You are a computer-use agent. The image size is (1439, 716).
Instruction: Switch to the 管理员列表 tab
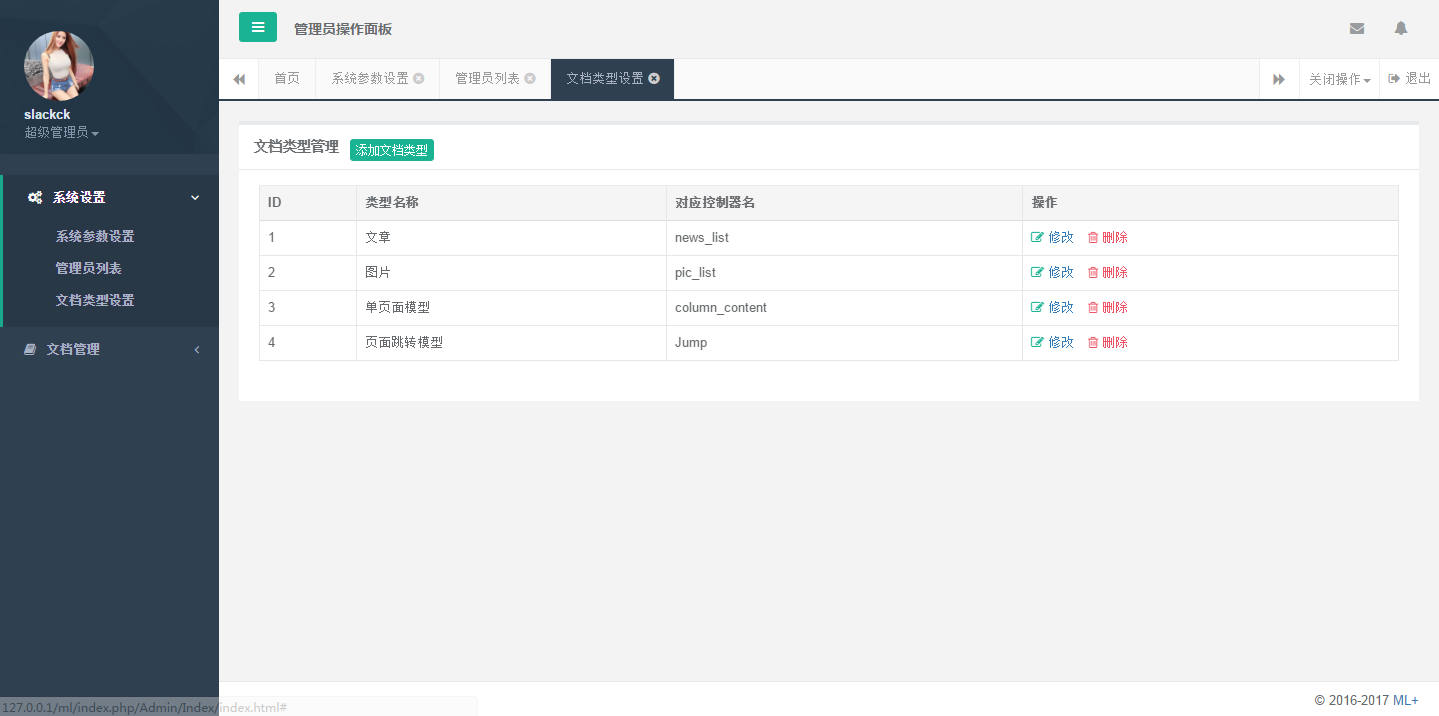[487, 79]
